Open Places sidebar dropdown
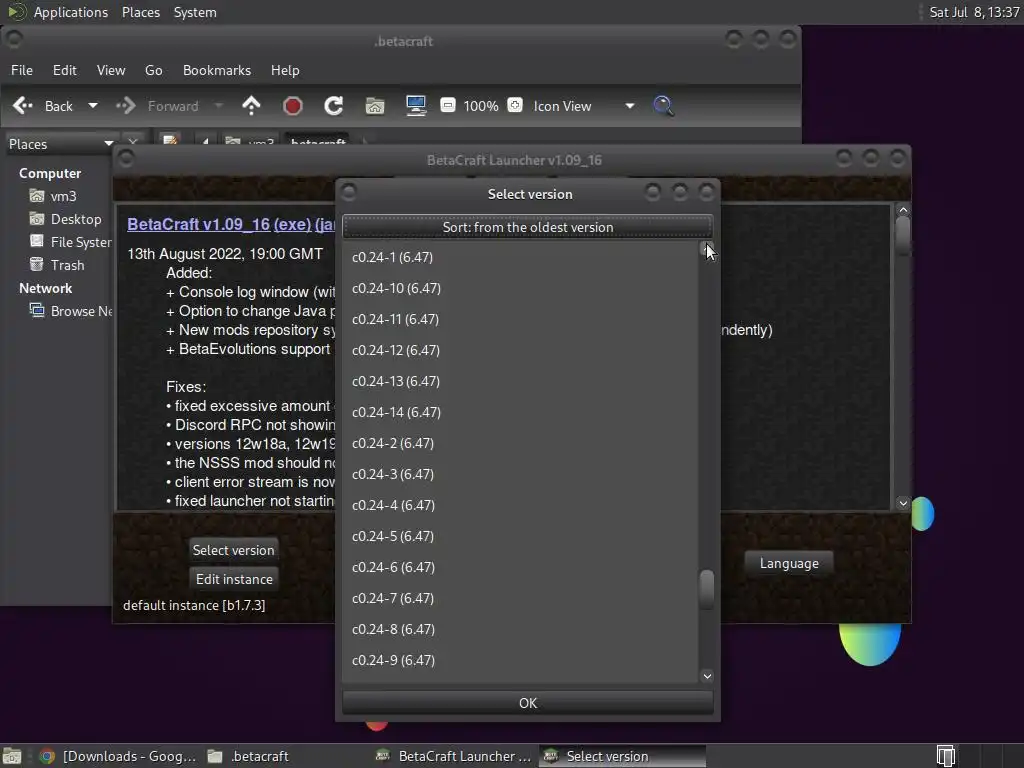This screenshot has height=768, width=1024. [x=60, y=144]
